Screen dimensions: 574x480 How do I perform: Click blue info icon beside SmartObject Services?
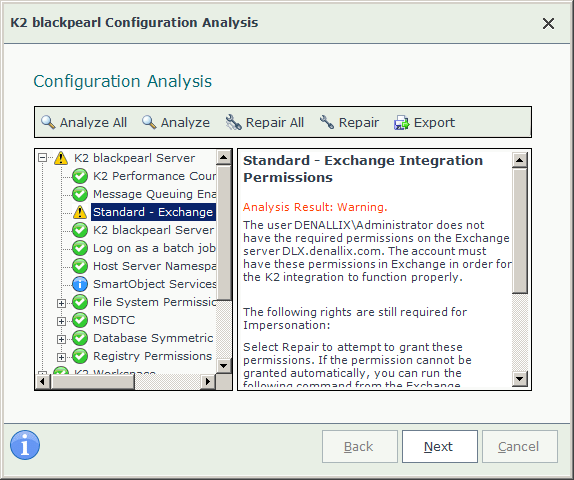(80, 284)
